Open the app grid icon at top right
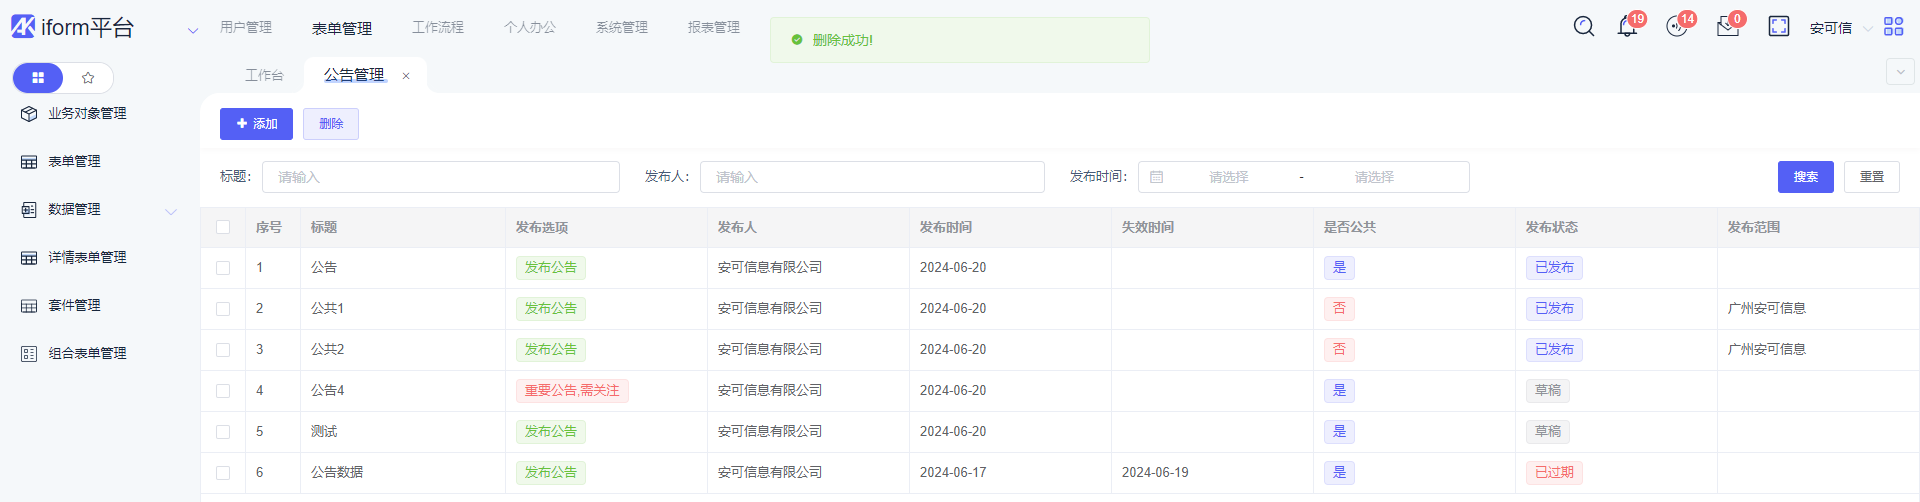Image resolution: width=1920 pixels, height=502 pixels. [x=1893, y=27]
